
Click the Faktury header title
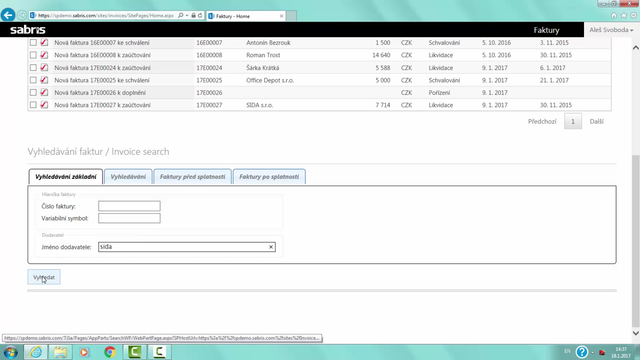coord(546,30)
